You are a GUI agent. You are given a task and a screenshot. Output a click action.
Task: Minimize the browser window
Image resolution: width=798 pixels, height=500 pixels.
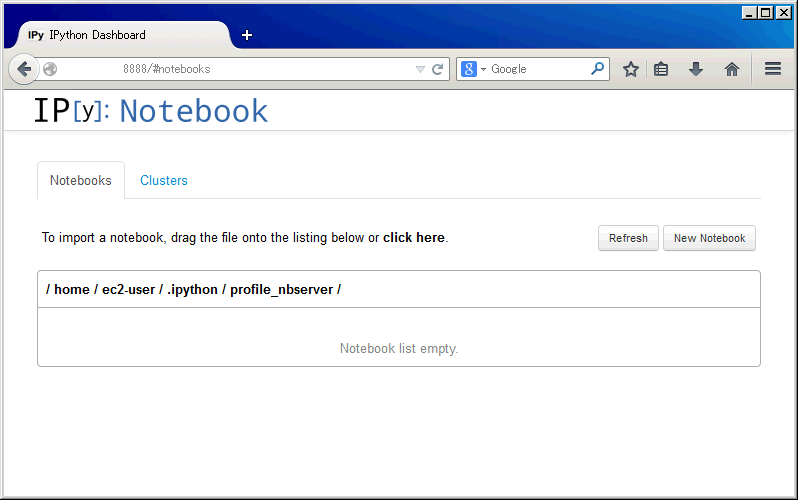click(748, 13)
